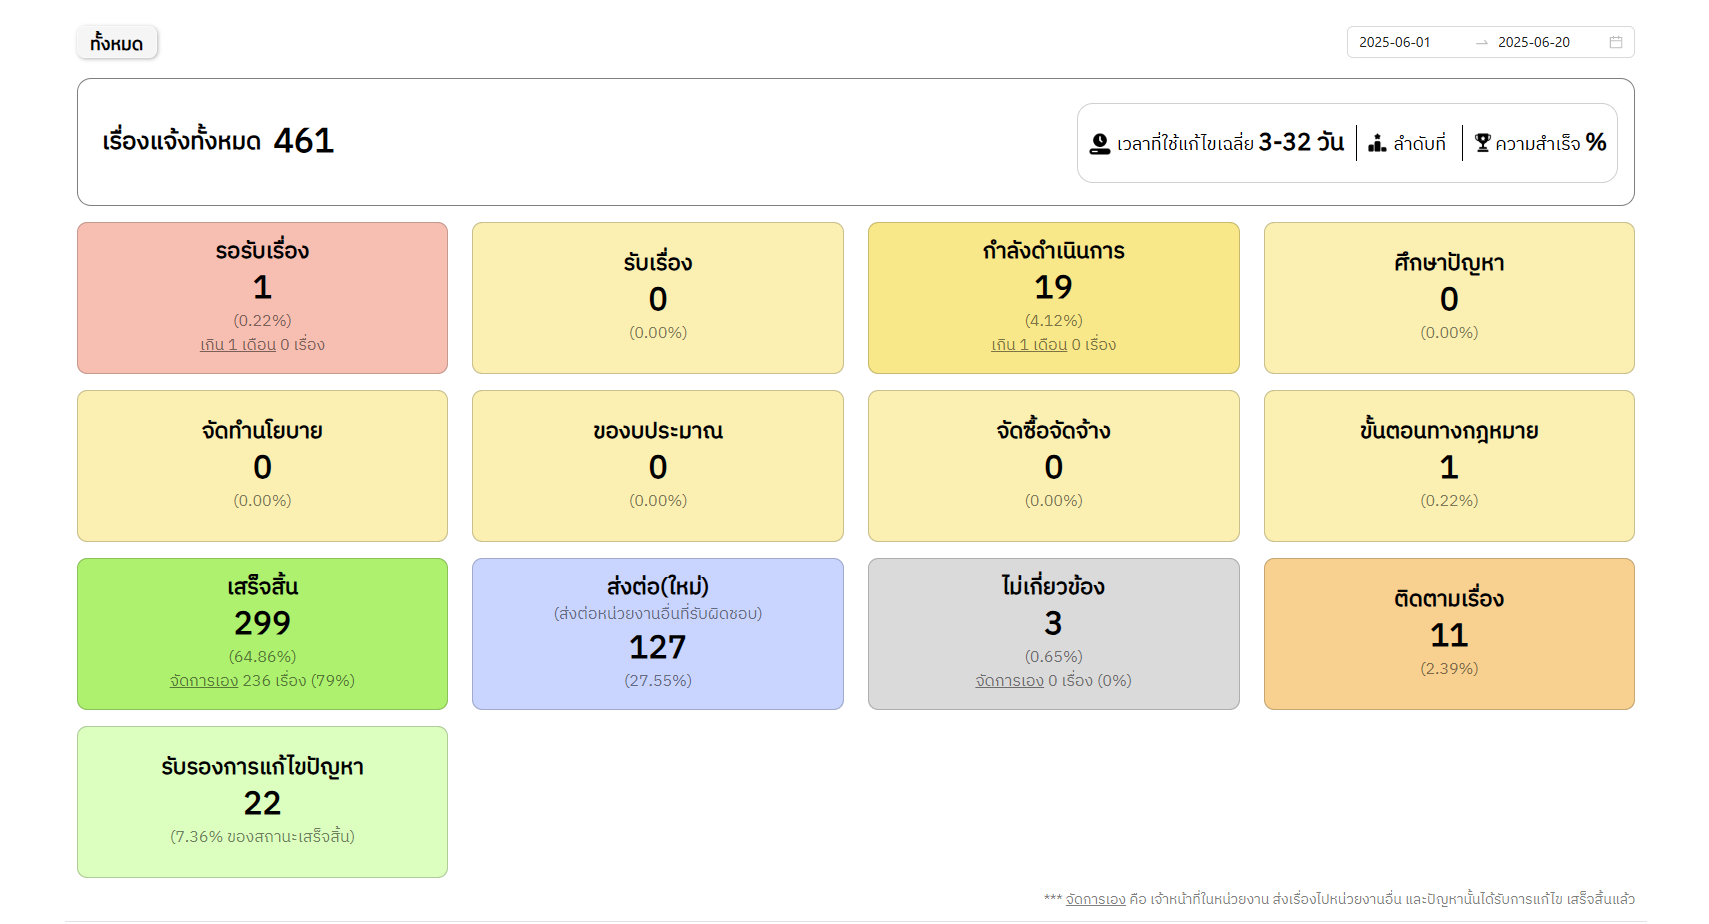Click the success rate trophy icon
1709x924 pixels.
[1482, 144]
